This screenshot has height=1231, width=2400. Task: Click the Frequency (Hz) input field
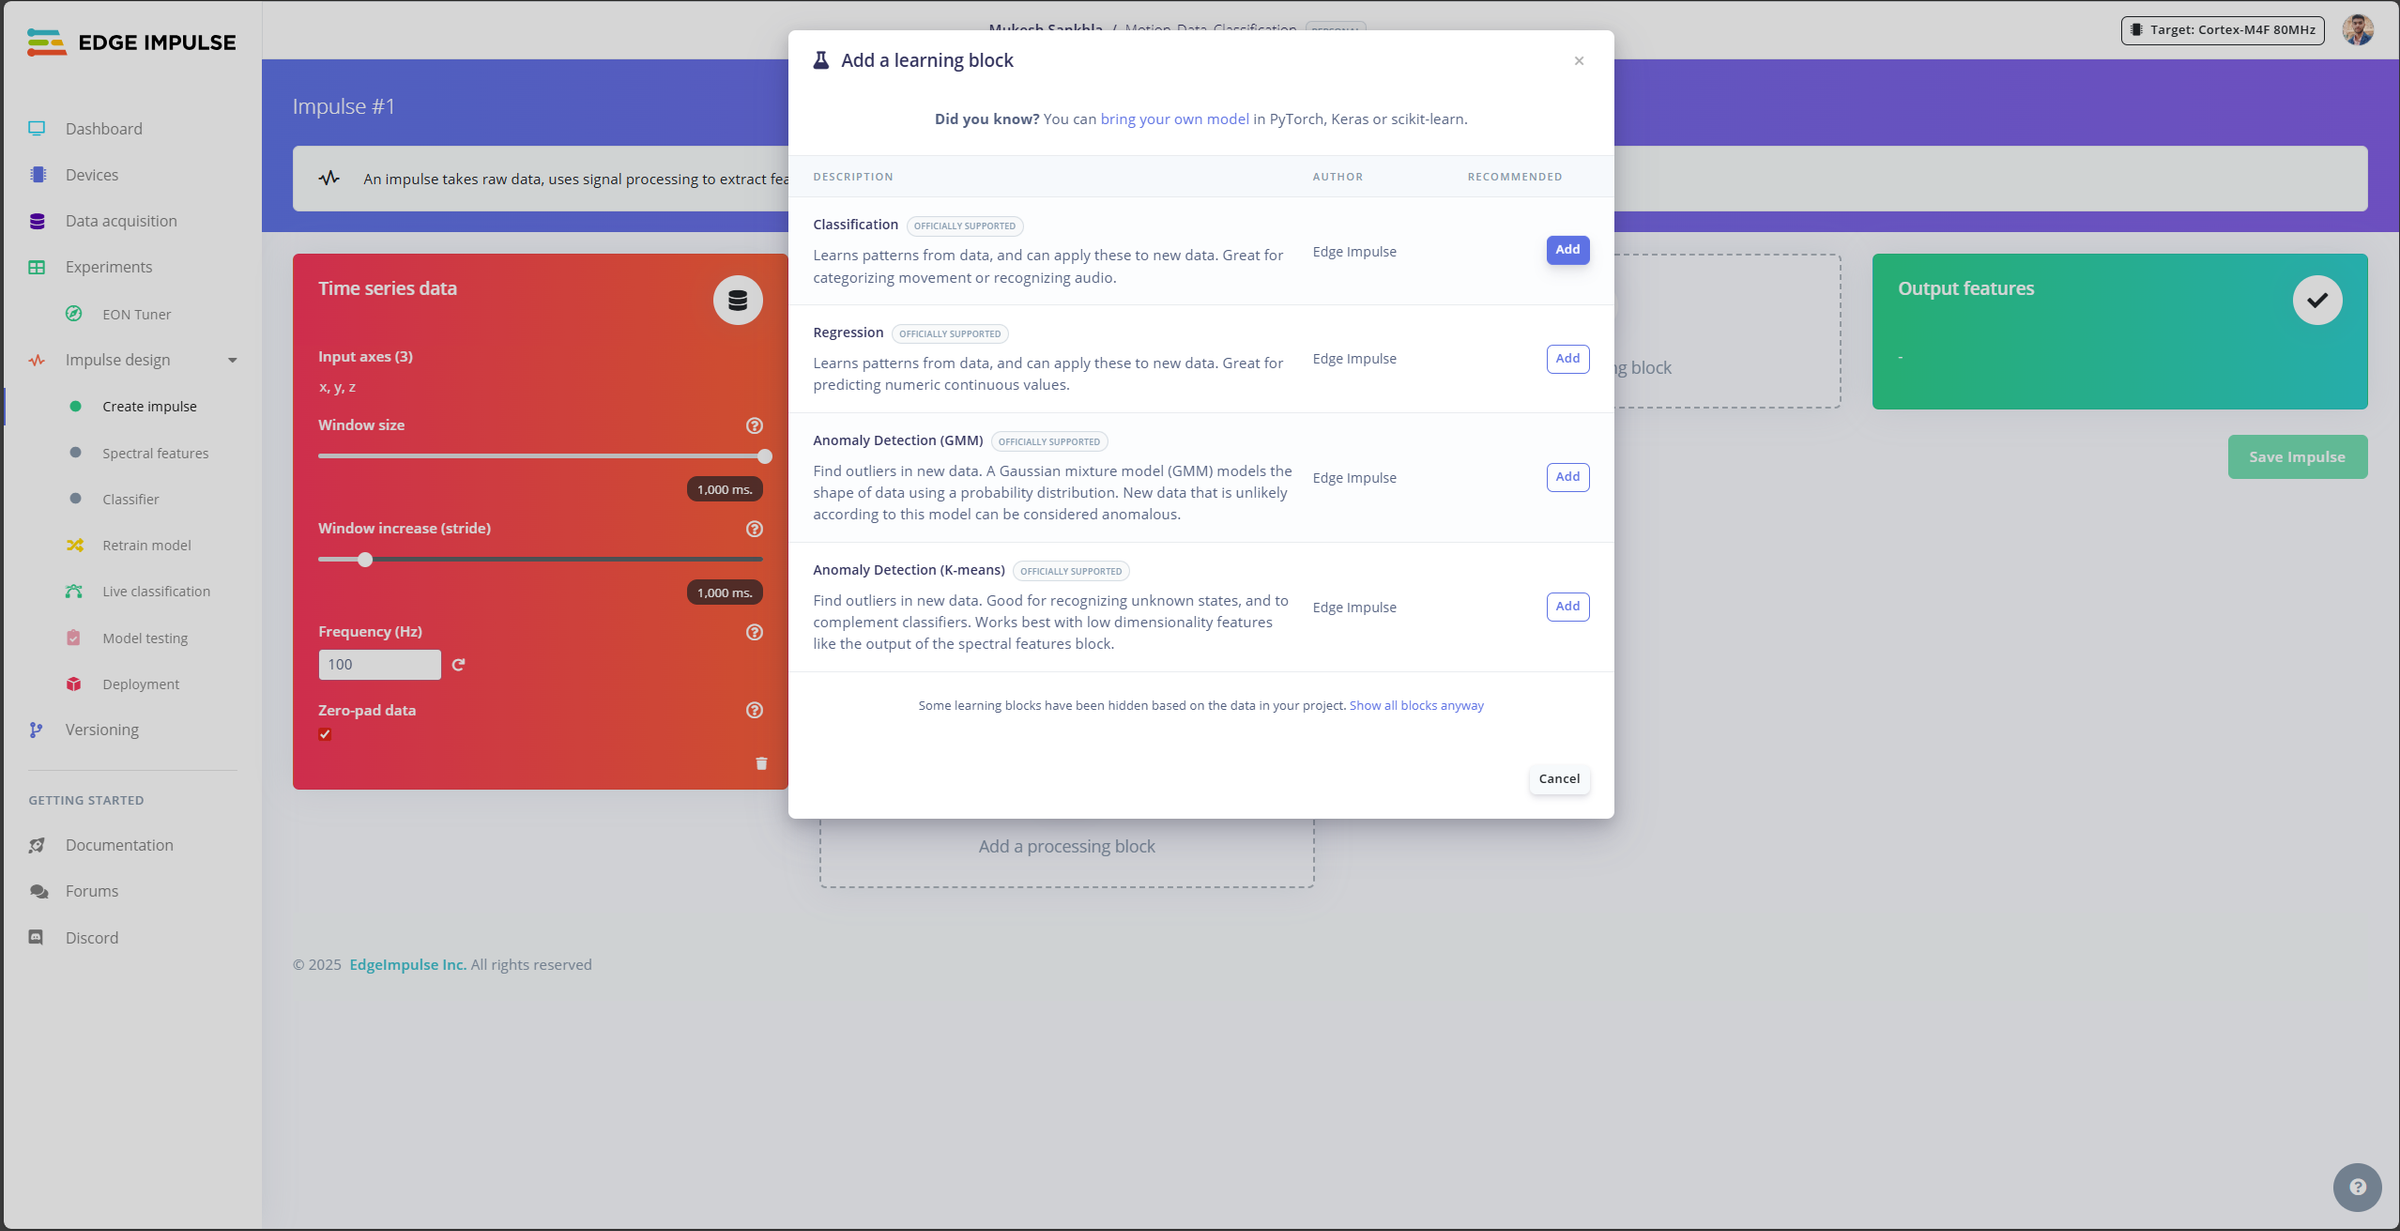point(379,664)
